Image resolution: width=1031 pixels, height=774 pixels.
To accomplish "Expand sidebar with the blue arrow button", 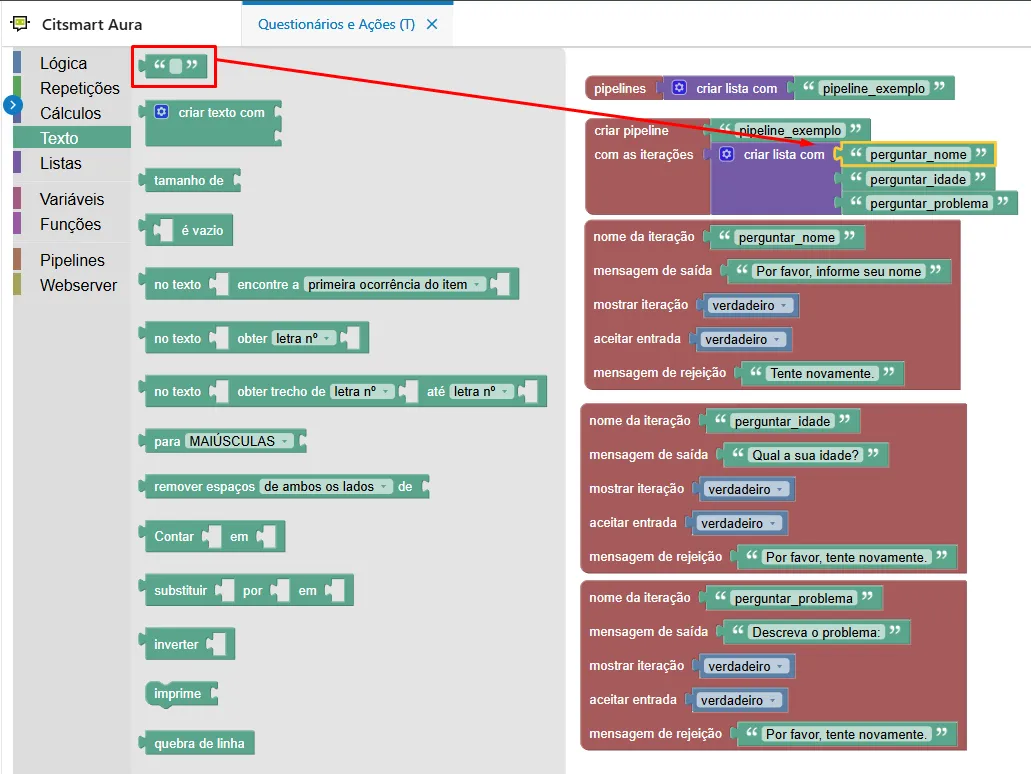I will click(12, 105).
